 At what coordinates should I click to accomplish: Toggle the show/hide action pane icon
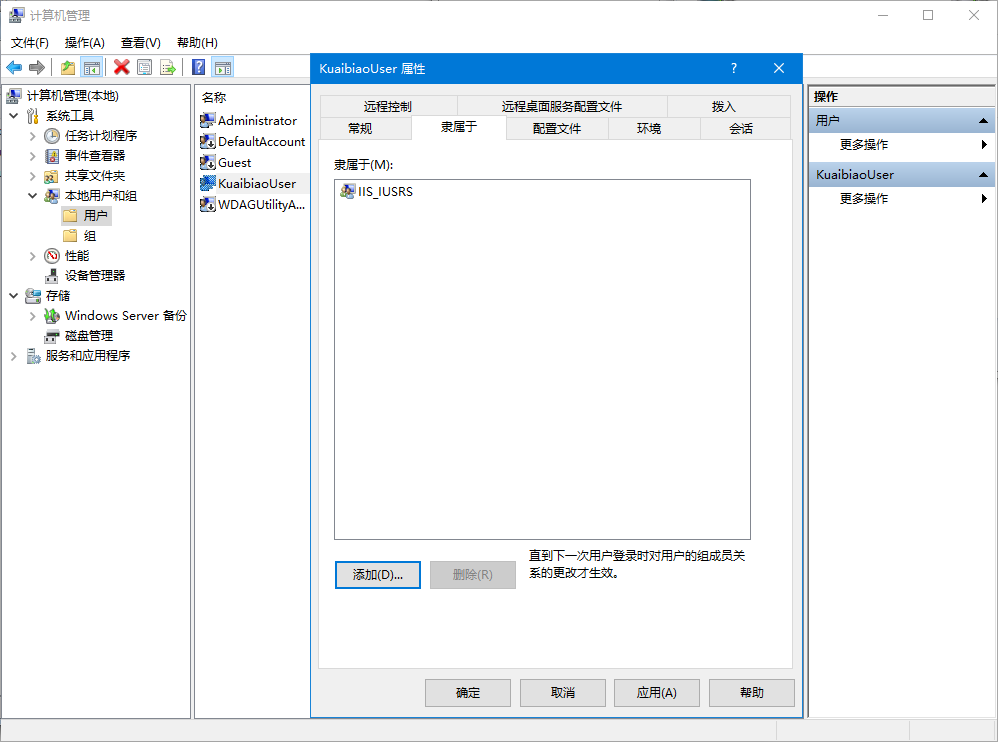pos(223,67)
